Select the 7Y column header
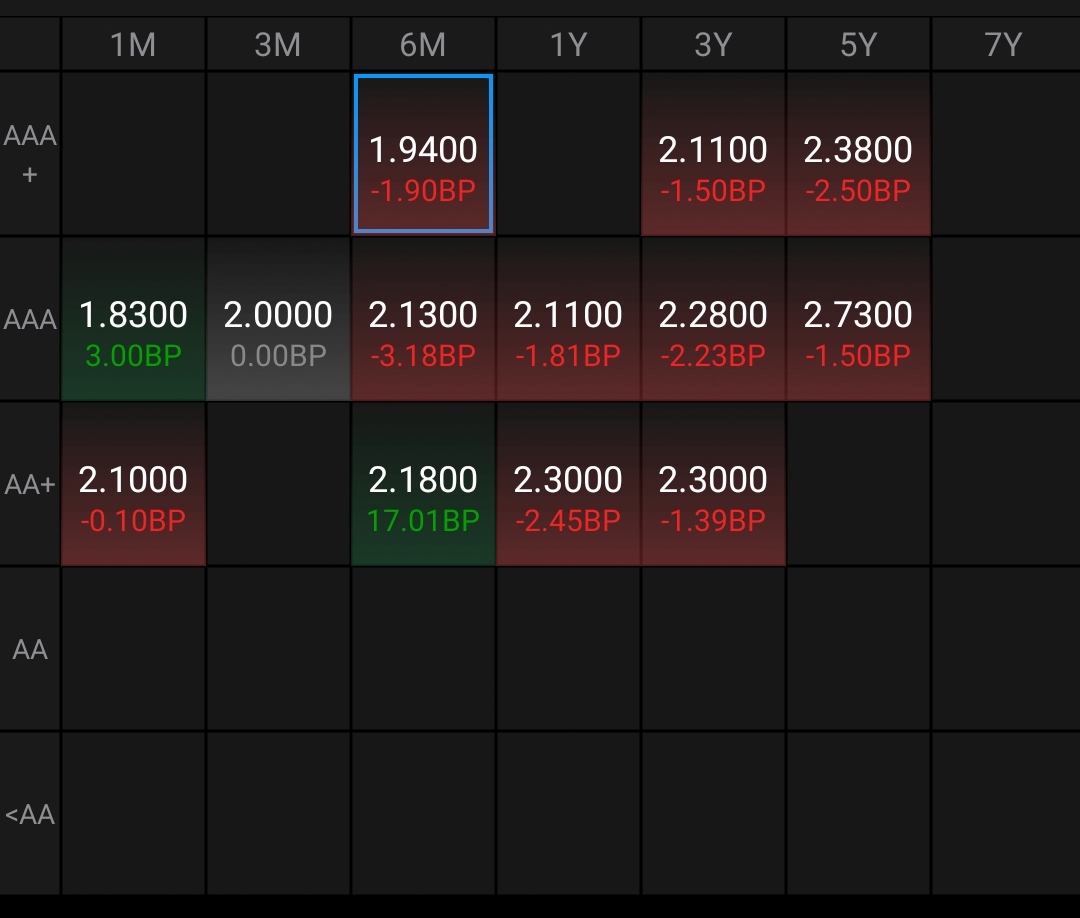The width and height of the screenshot is (1080, 918). (x=1003, y=45)
